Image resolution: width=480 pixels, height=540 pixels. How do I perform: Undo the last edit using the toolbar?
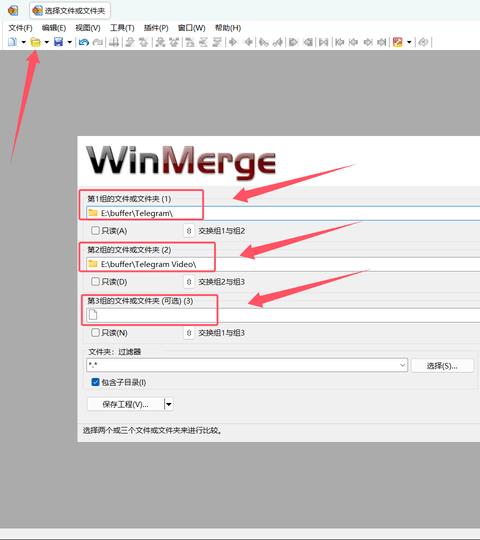point(84,42)
